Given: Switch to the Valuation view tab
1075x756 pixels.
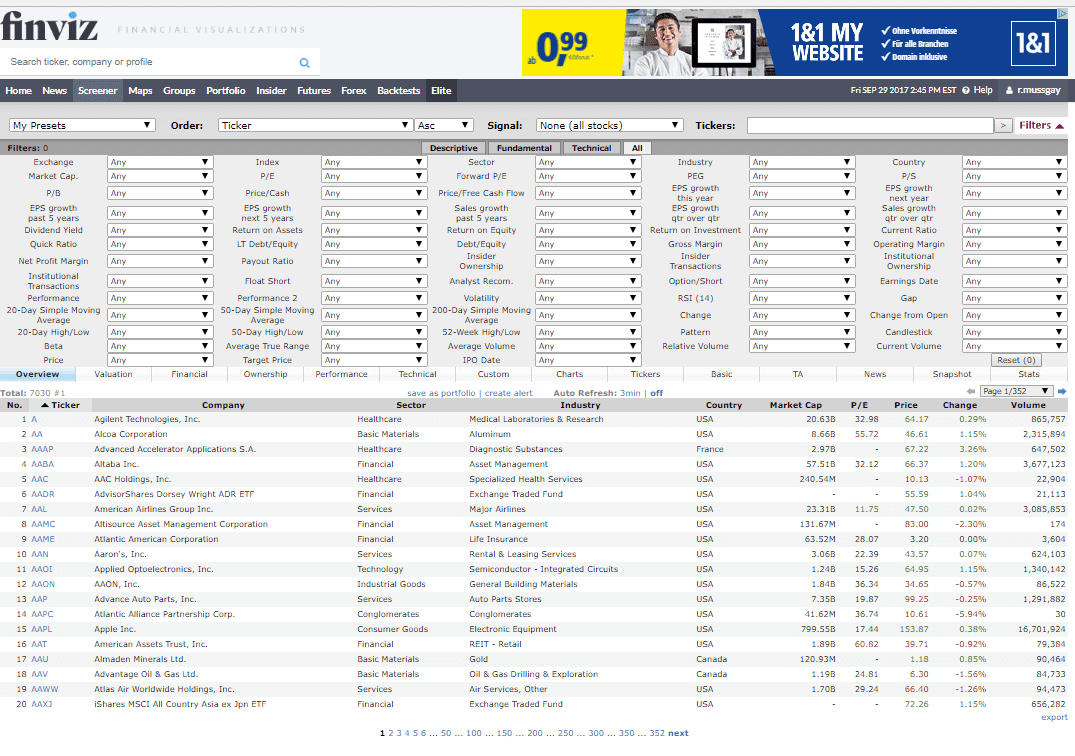Looking at the screenshot, I should 113,374.
